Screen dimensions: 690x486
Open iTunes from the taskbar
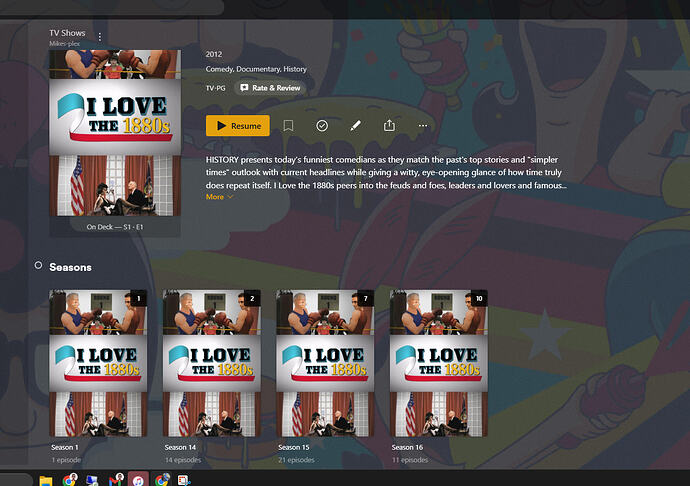point(138,480)
